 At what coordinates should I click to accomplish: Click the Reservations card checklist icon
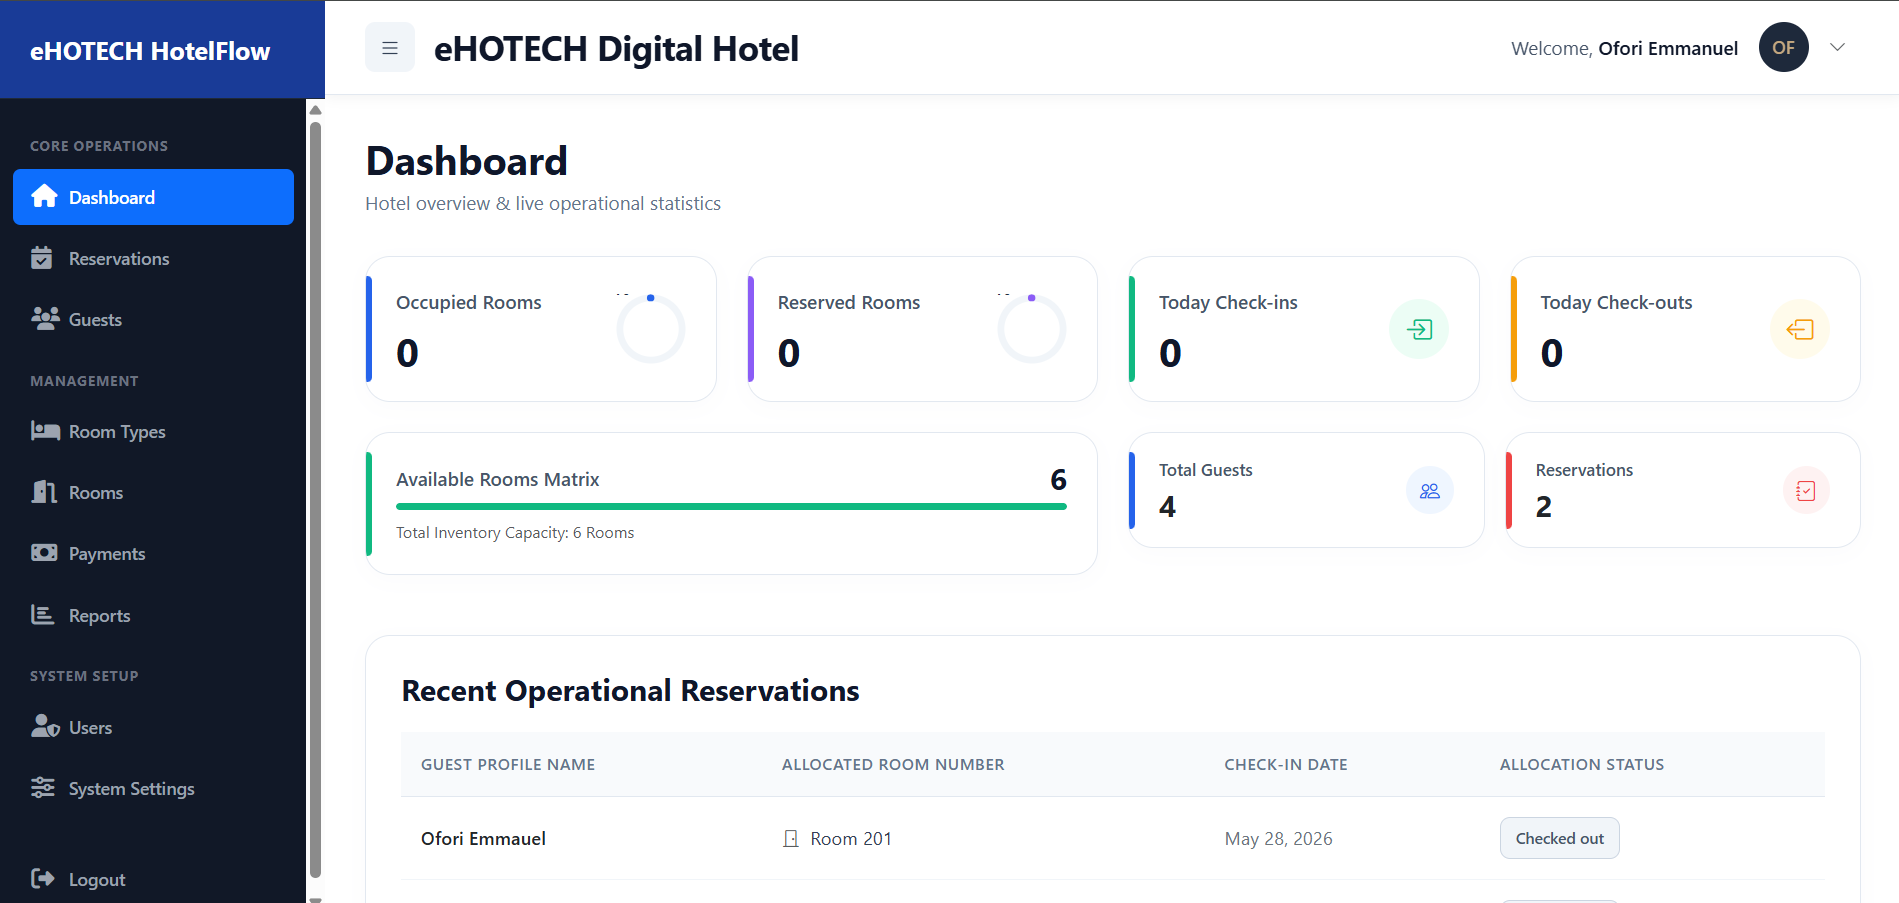(x=1806, y=490)
